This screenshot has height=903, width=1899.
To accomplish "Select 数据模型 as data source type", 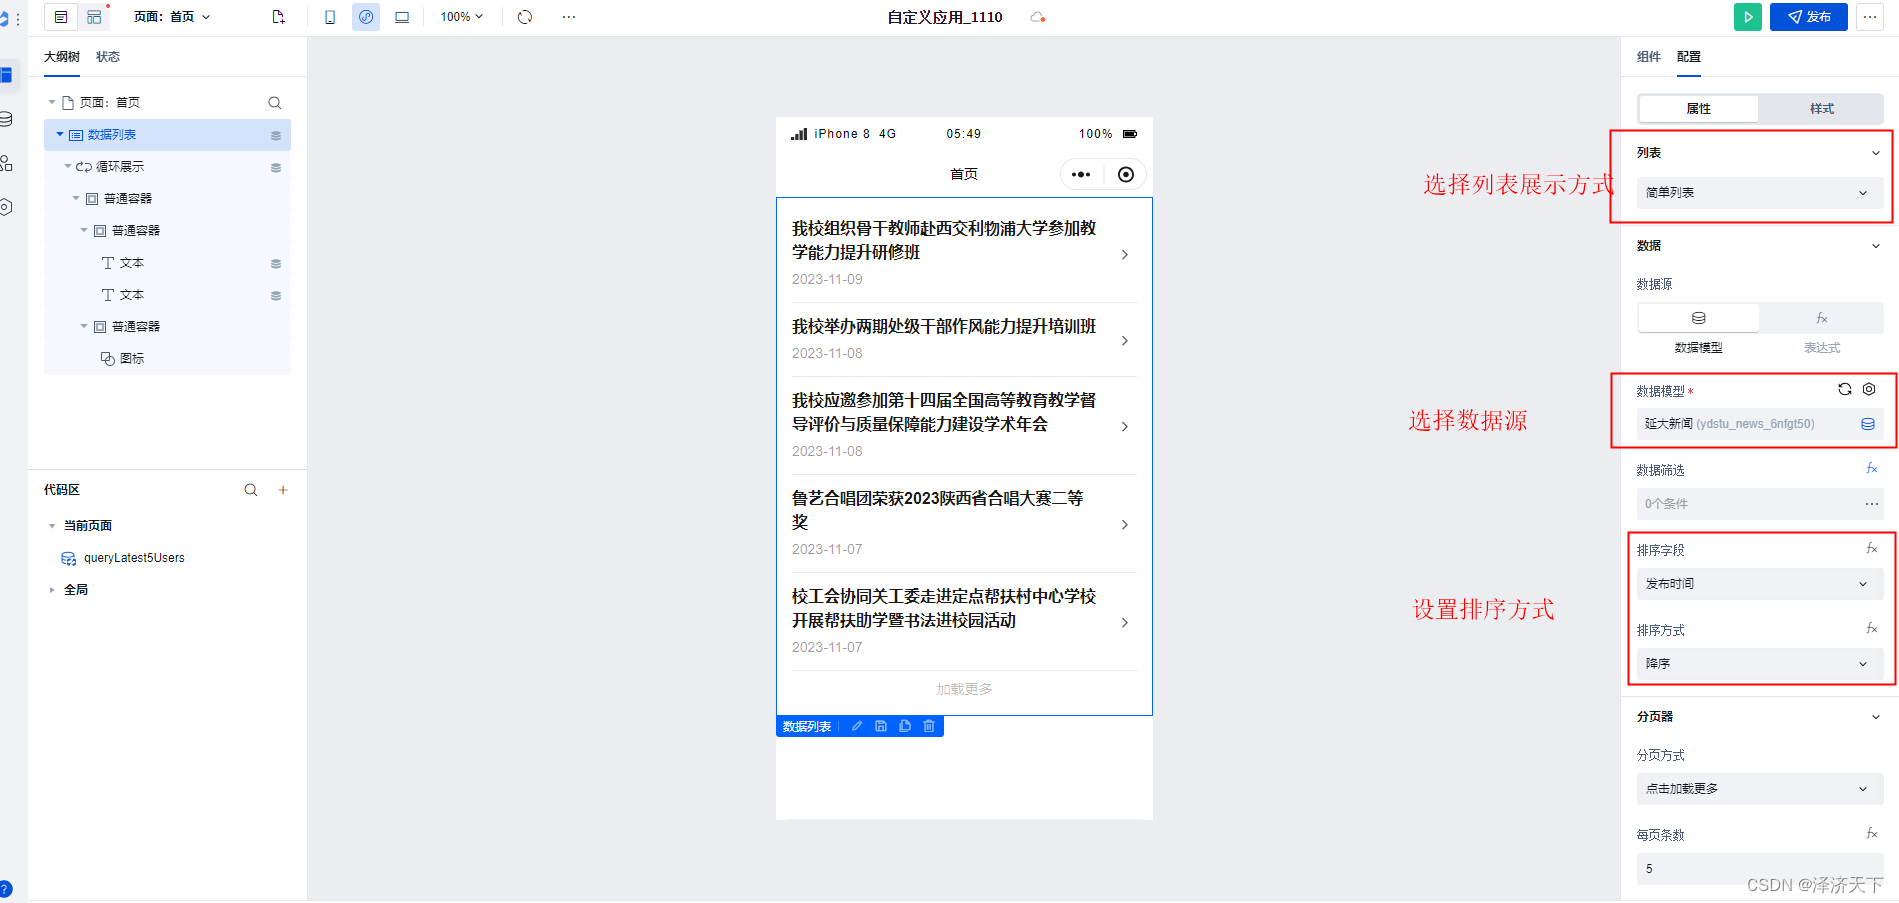I will click(1698, 318).
